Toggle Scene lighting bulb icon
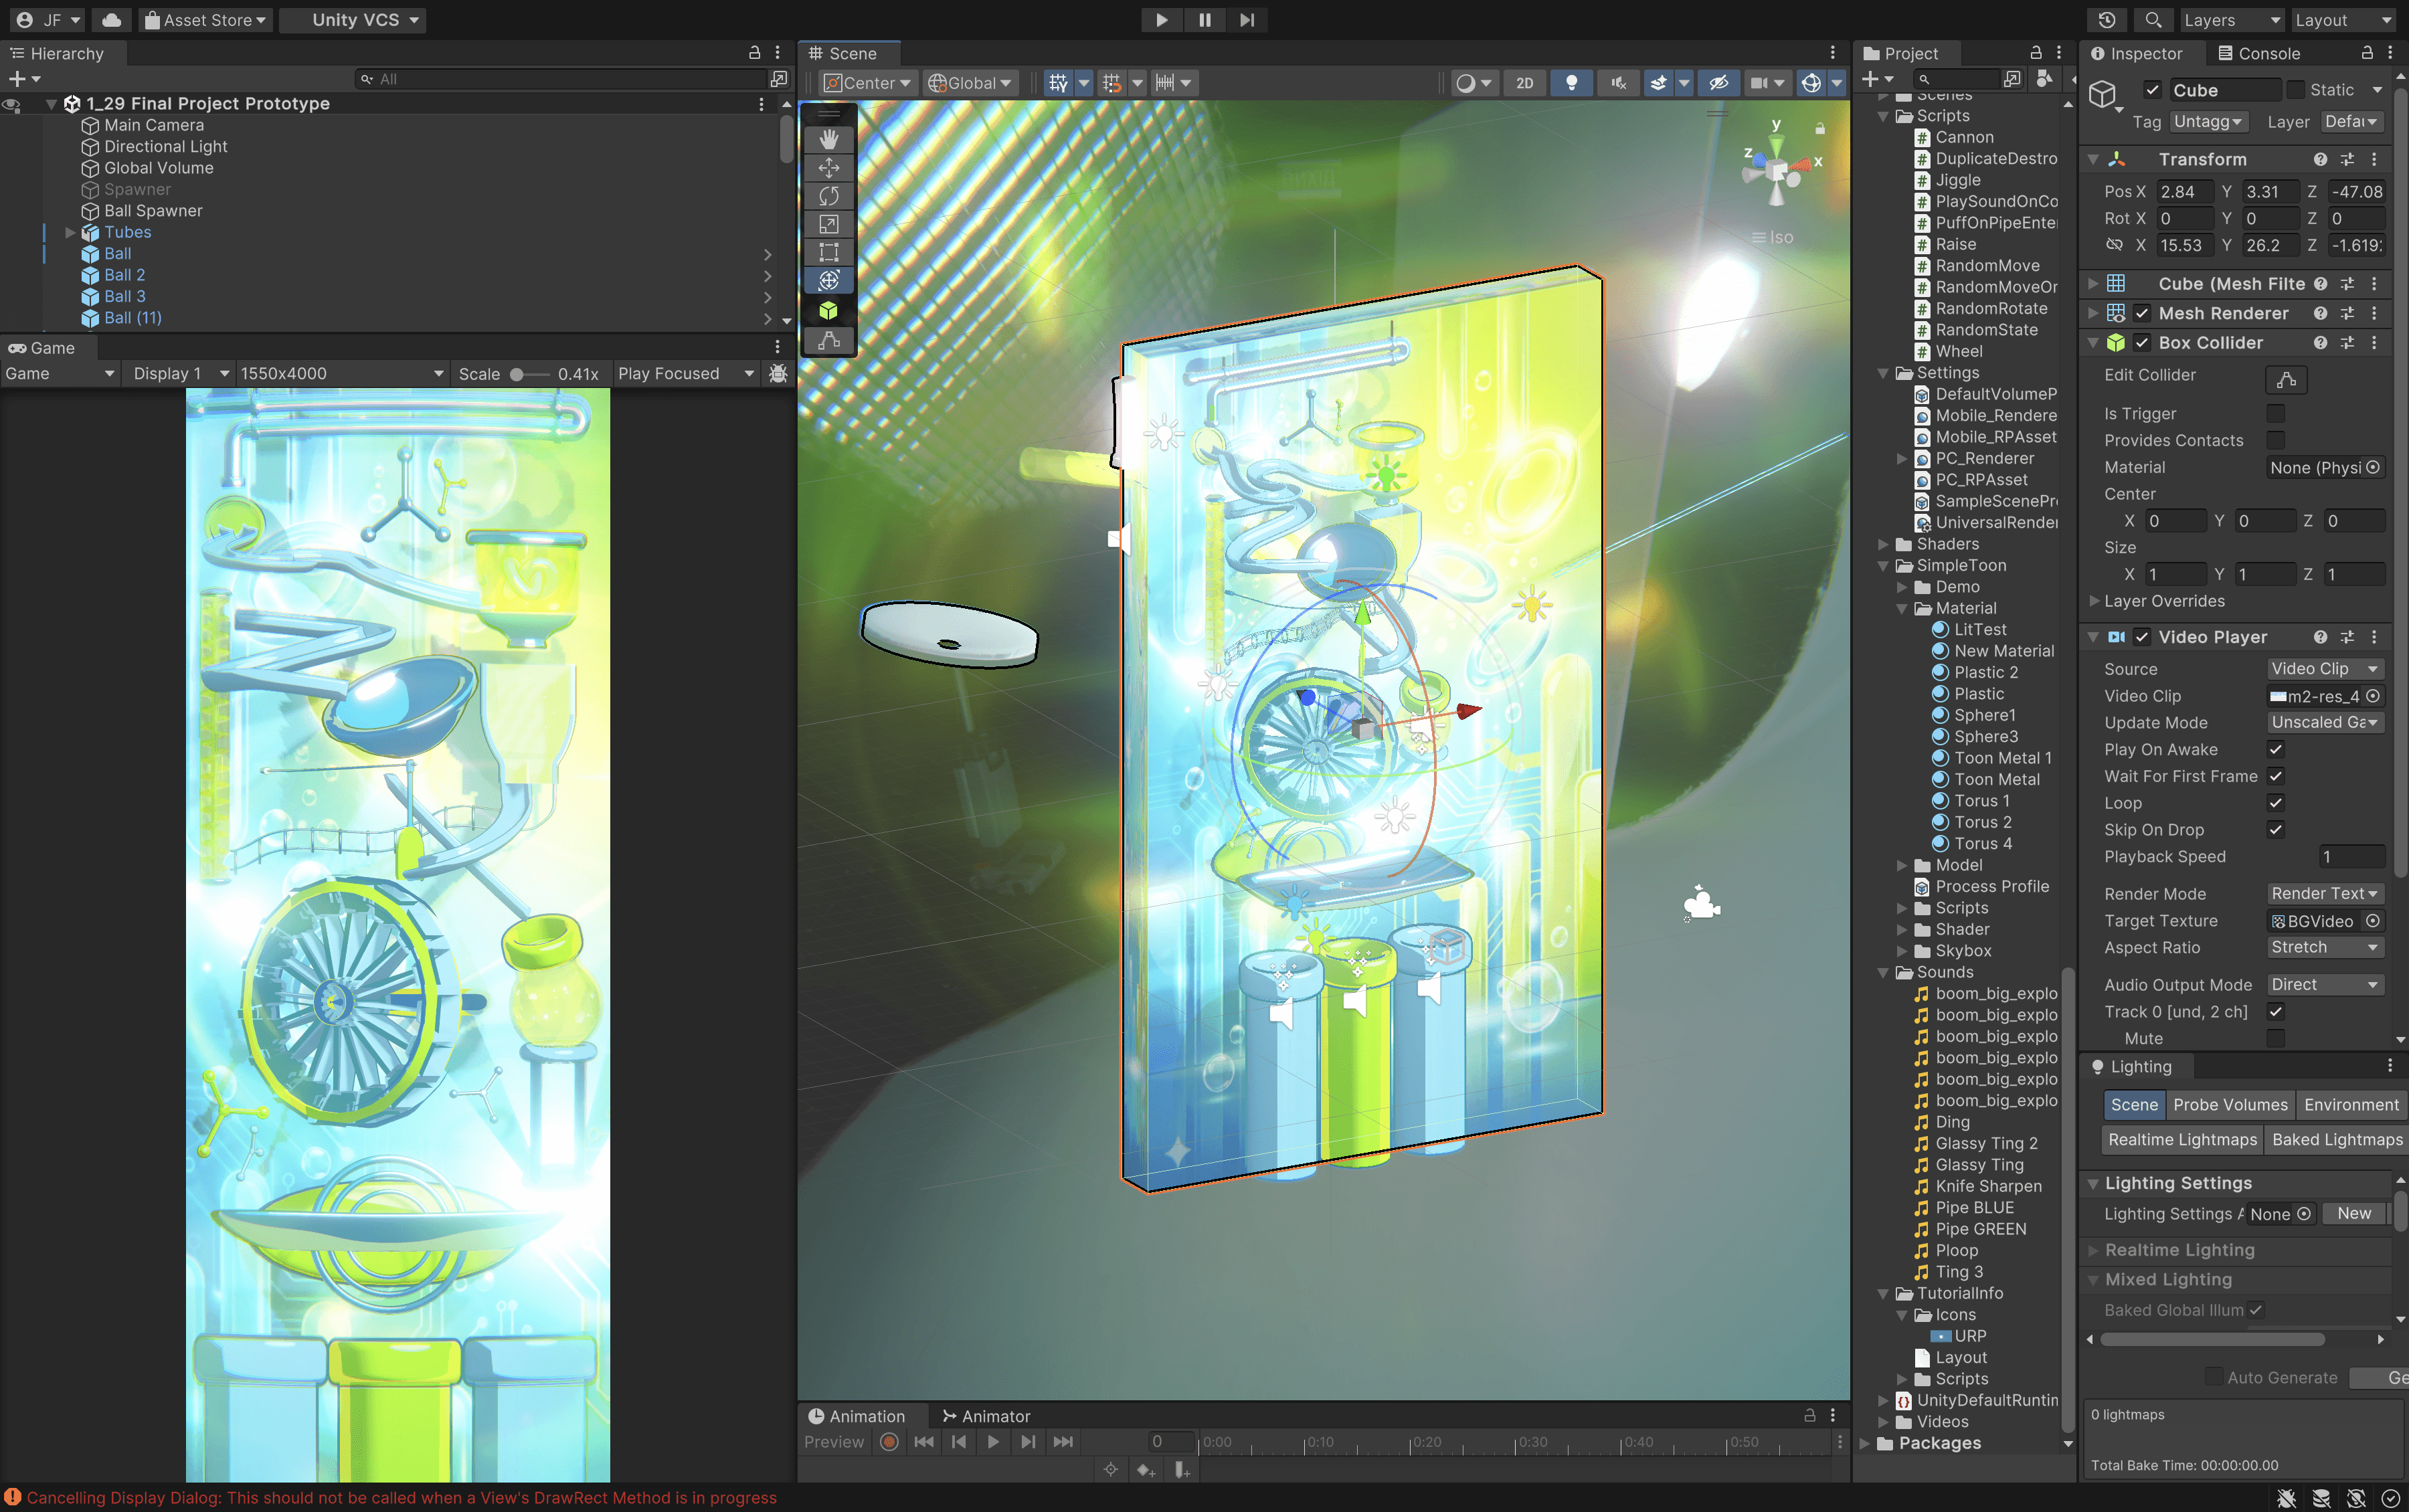 point(1571,83)
